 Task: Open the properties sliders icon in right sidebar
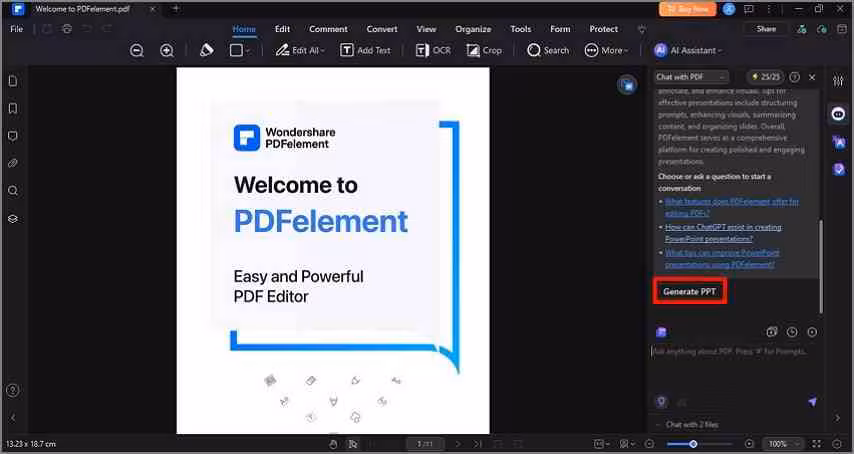tap(838, 81)
